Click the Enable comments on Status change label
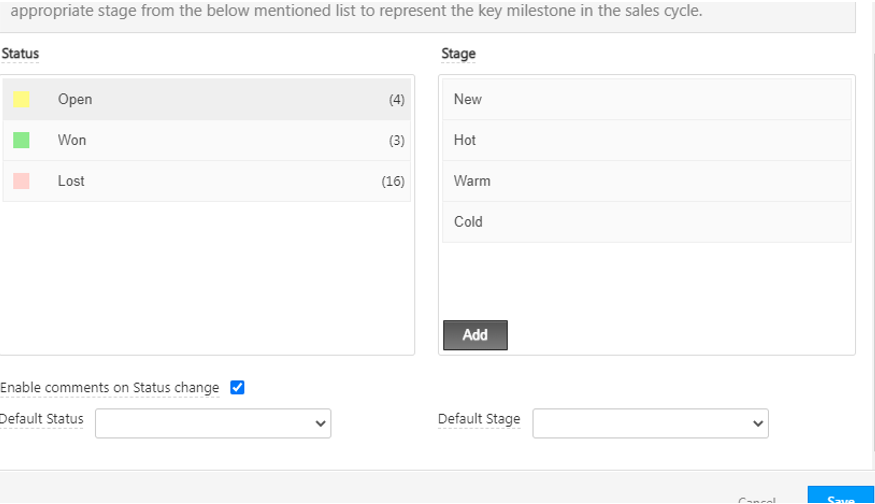Screen dimensions: 875x504 pos(110,388)
